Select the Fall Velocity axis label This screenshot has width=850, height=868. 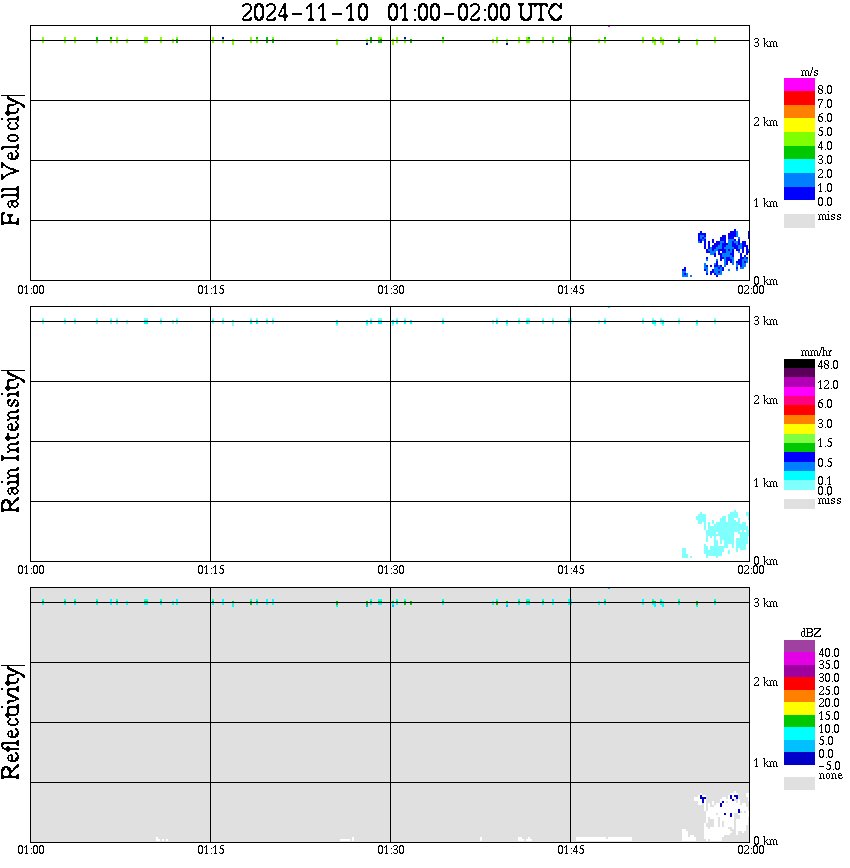(12, 160)
